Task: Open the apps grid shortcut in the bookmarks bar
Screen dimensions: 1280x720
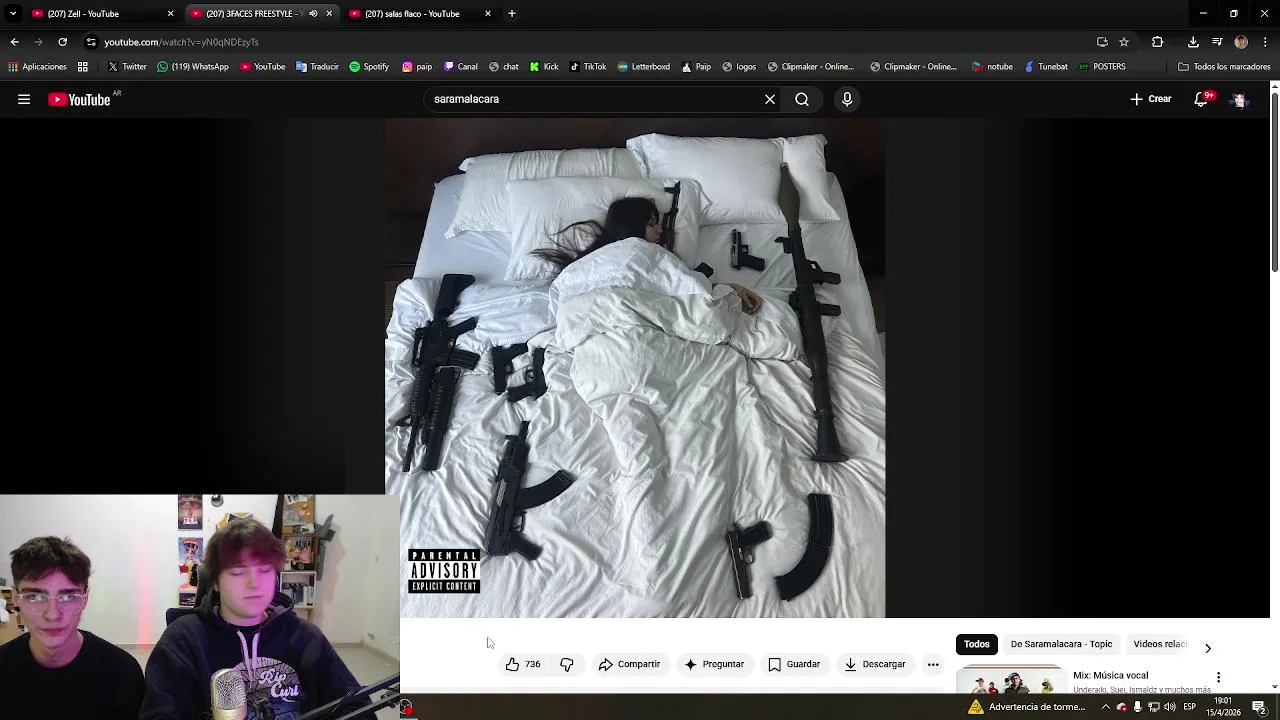Action: pos(83,67)
